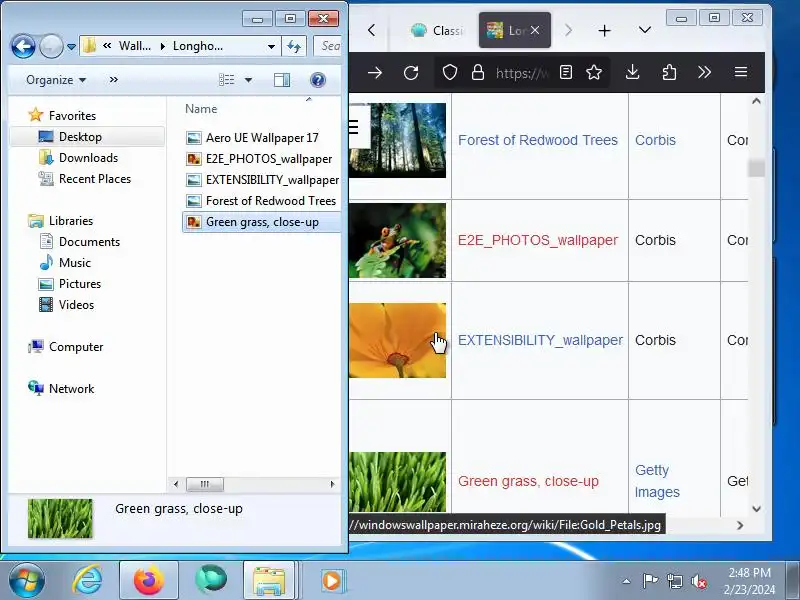Go forward in Firefox
The height and width of the screenshot is (600, 800).
(375, 72)
